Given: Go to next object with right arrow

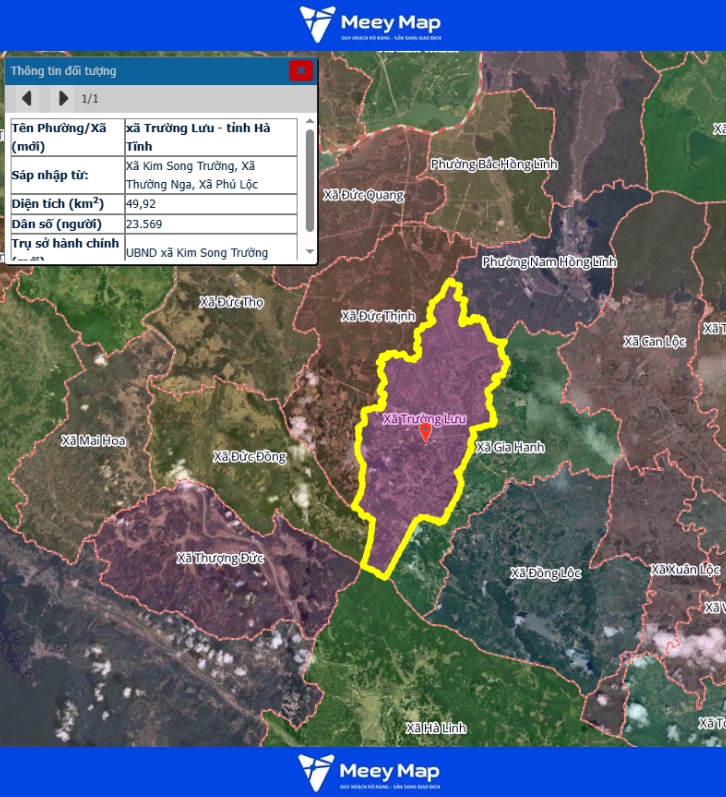Looking at the screenshot, I should [63, 98].
